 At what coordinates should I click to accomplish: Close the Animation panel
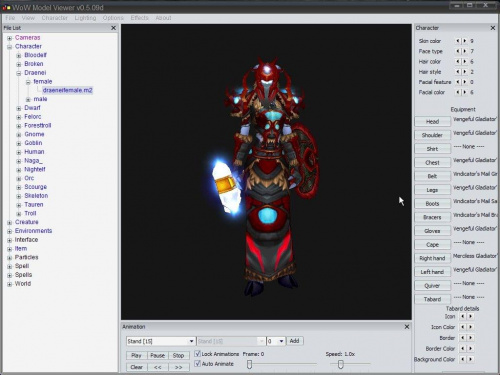pyautogui.click(x=407, y=327)
